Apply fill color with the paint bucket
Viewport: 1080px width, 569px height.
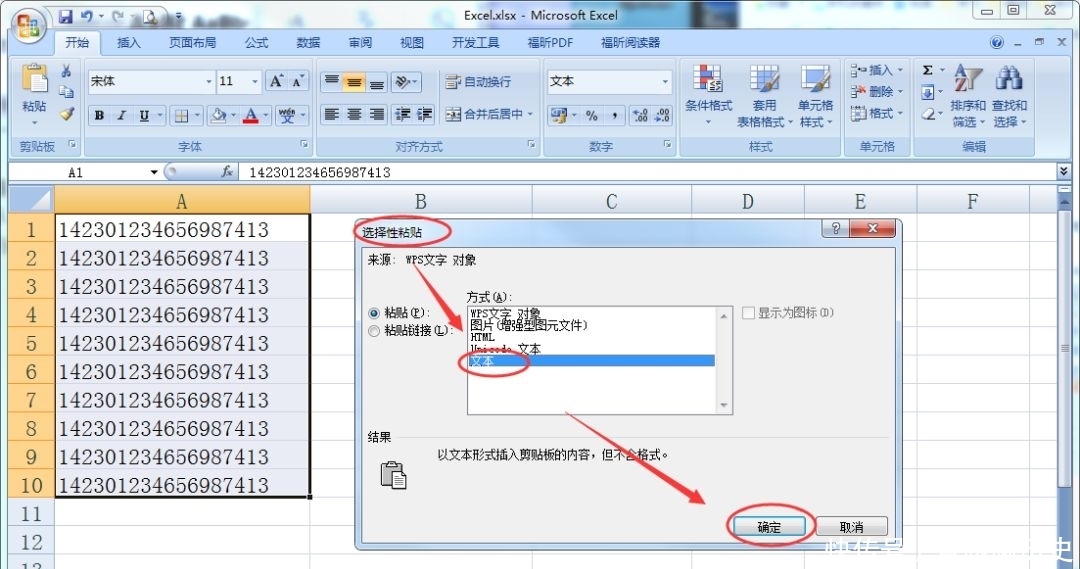point(219,115)
